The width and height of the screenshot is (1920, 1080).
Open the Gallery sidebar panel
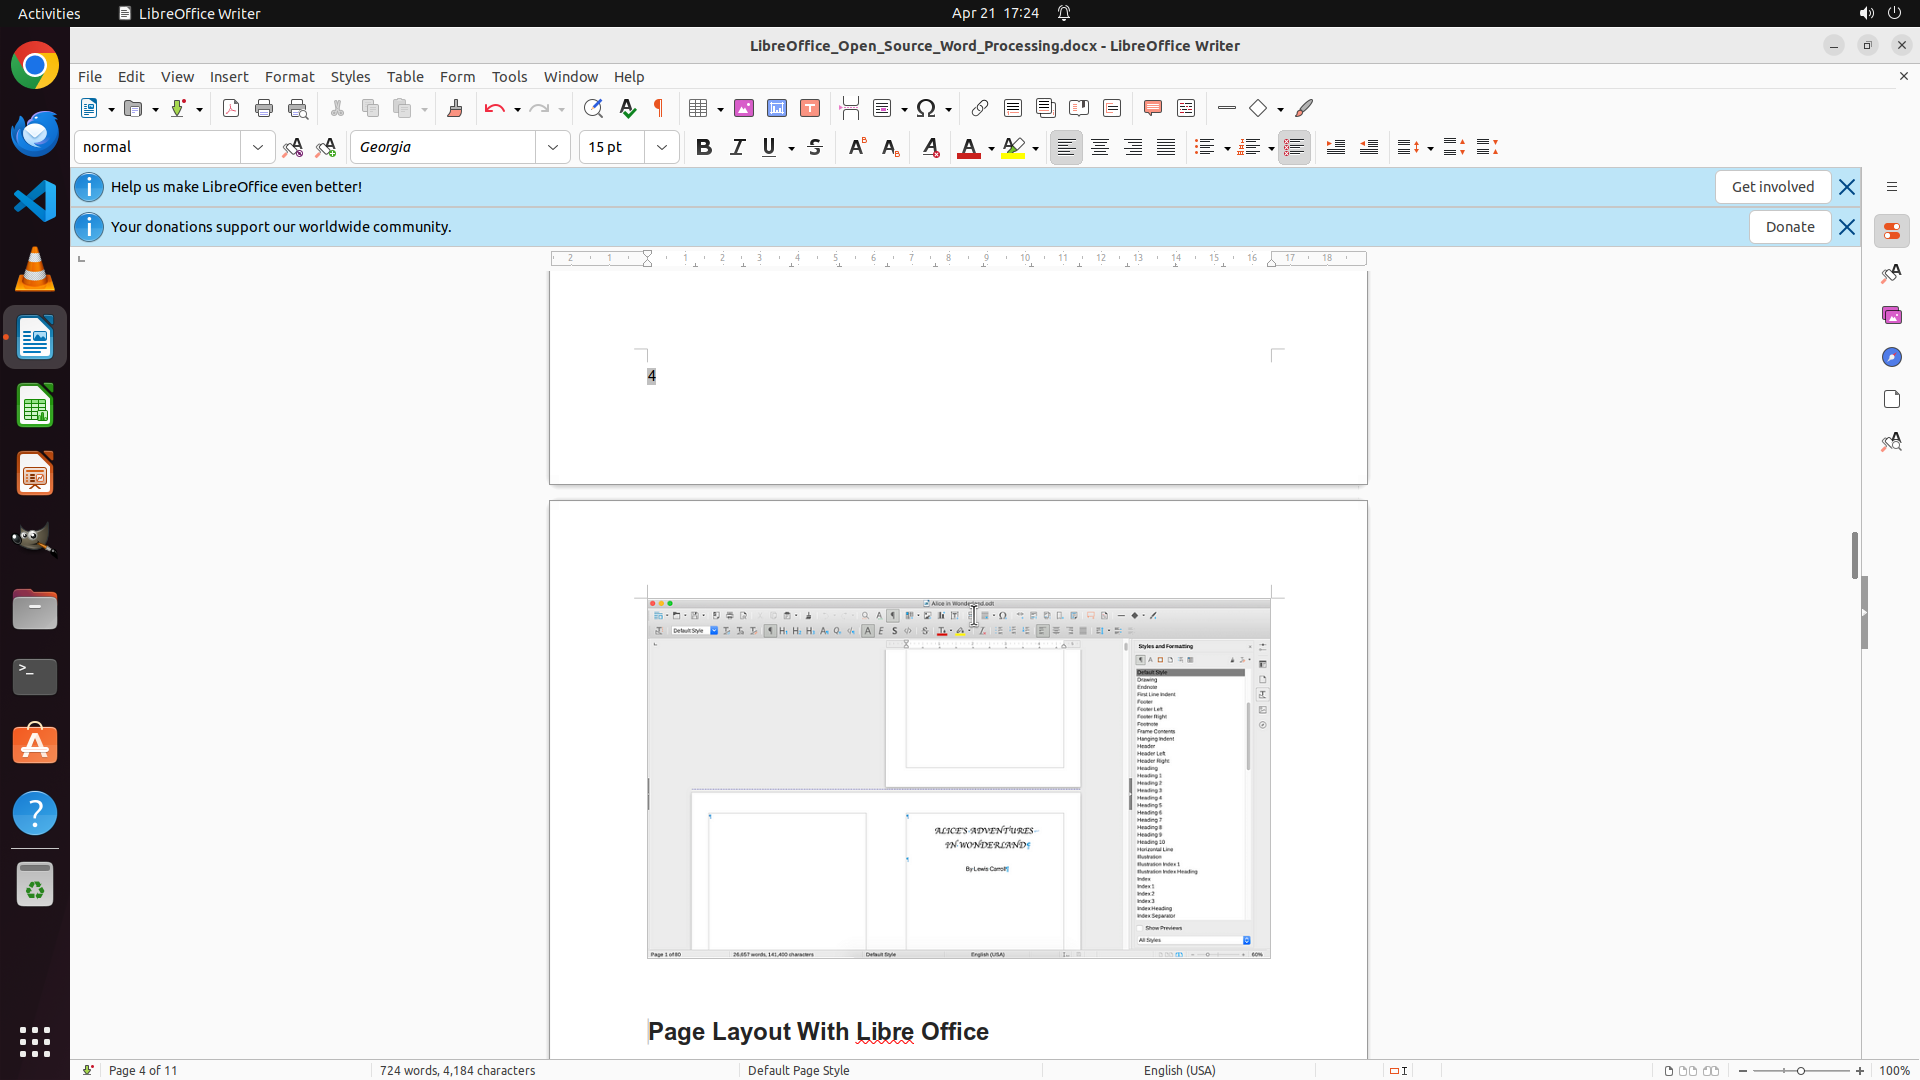[1891, 315]
